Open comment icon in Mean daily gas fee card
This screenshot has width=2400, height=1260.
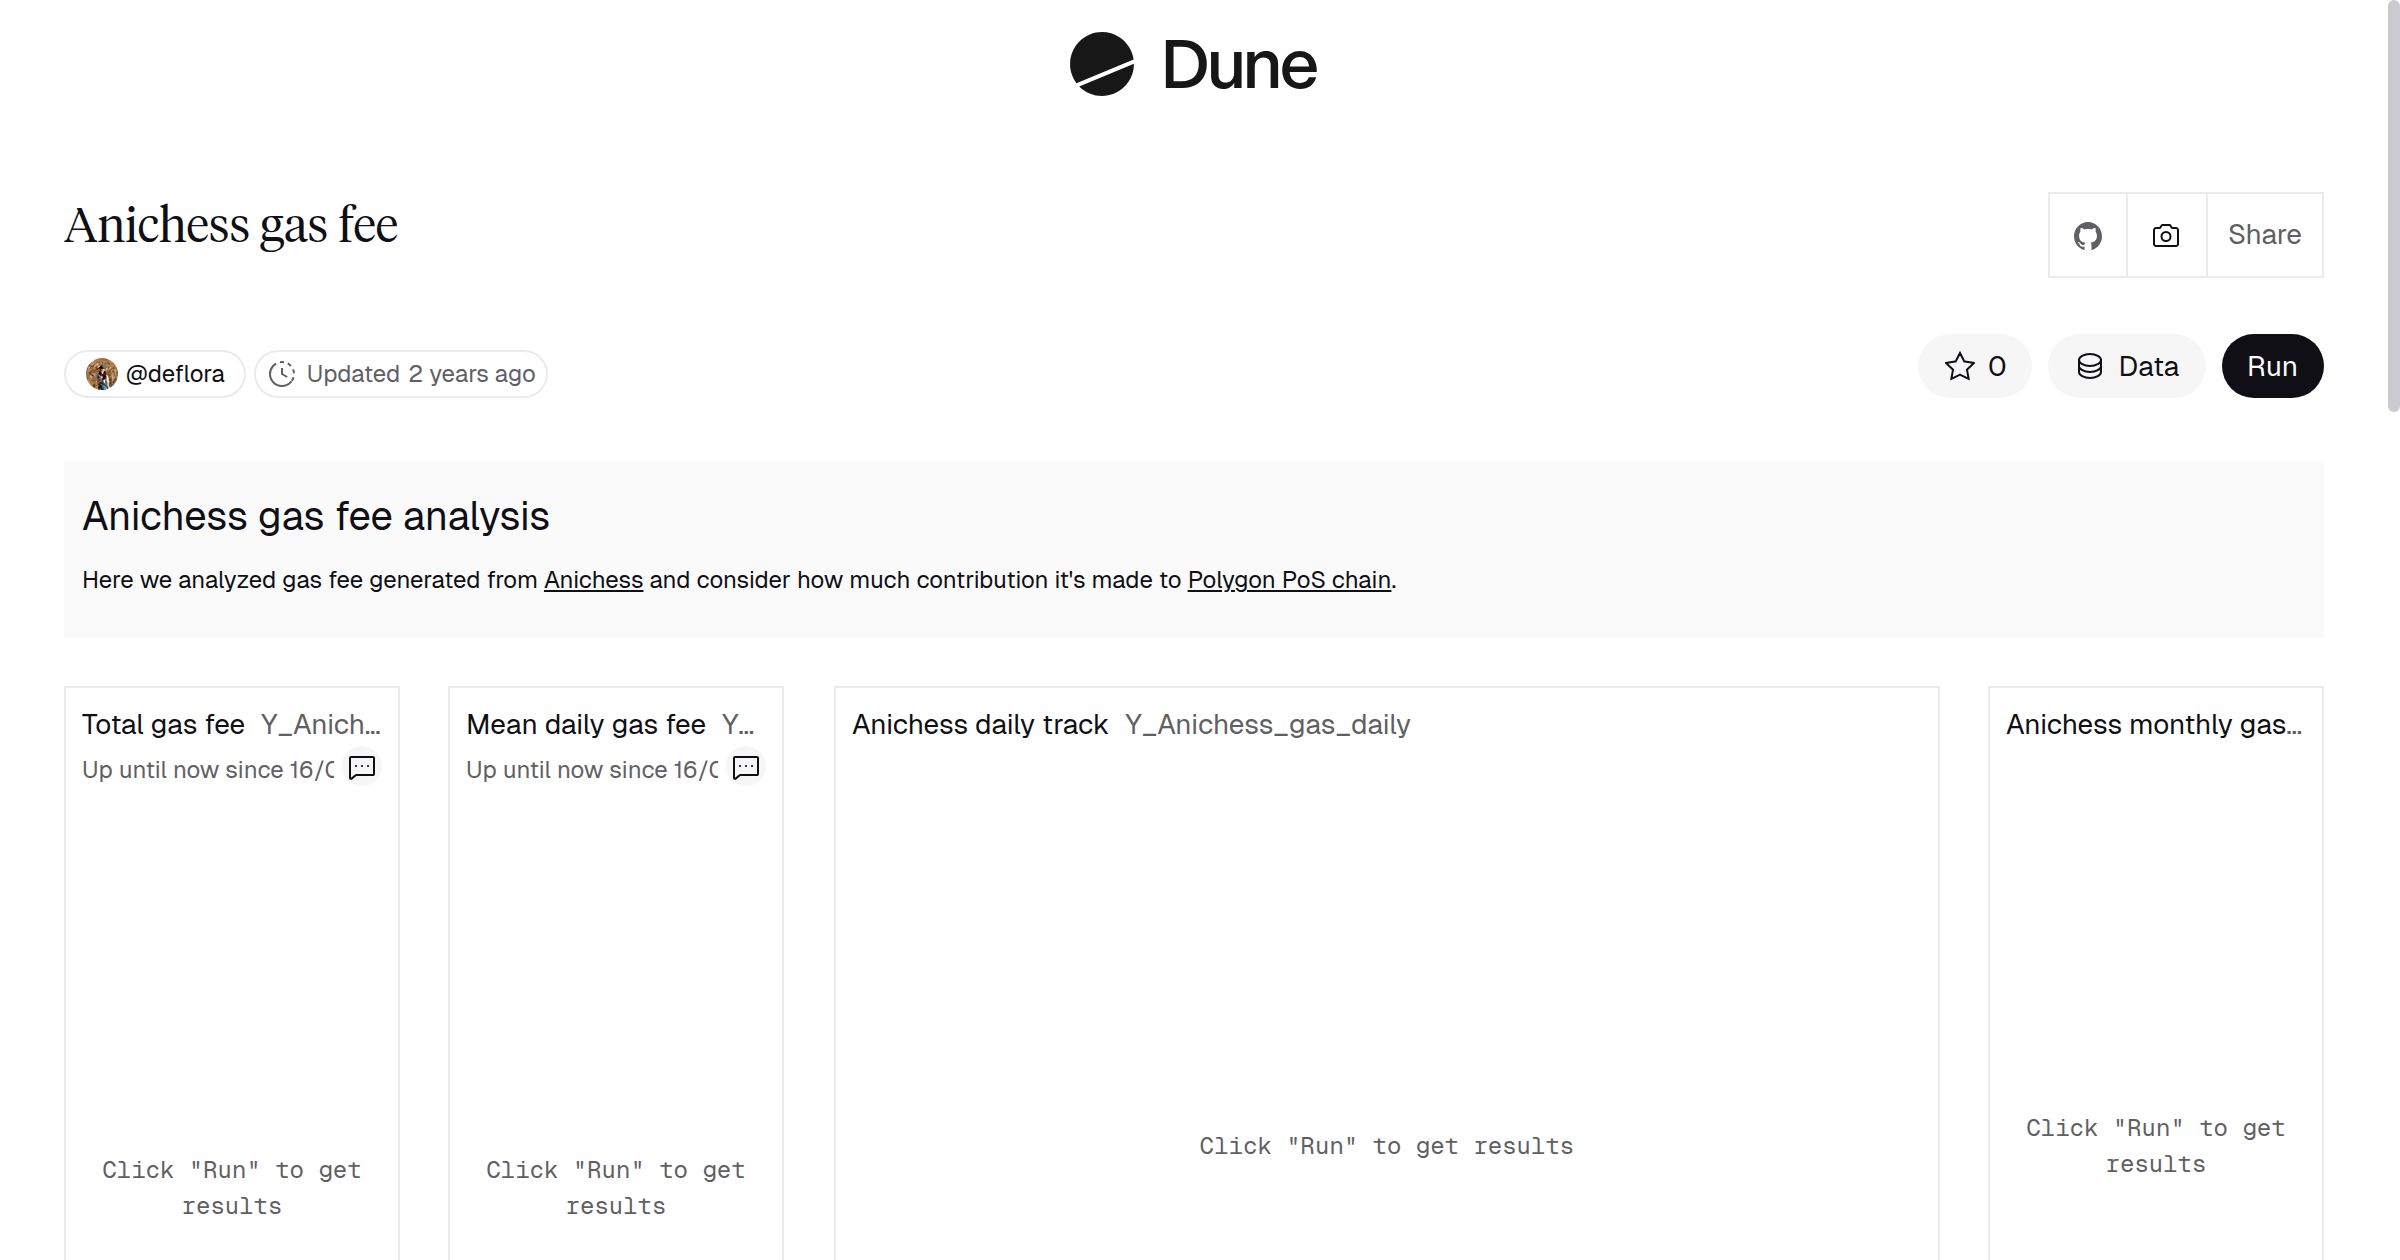[x=745, y=767]
